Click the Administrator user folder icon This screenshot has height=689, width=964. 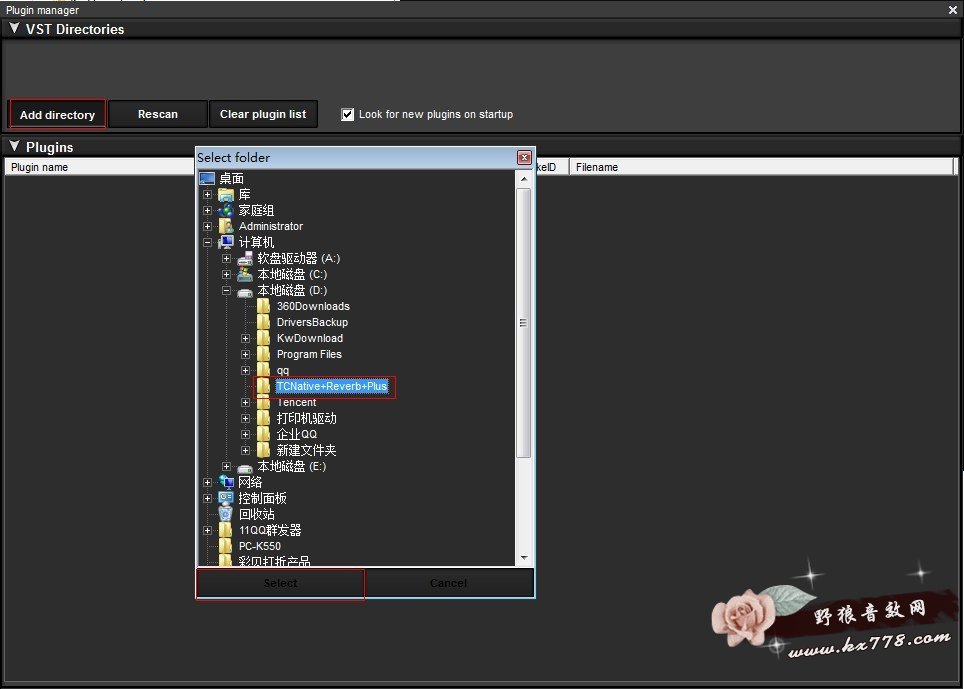click(226, 226)
